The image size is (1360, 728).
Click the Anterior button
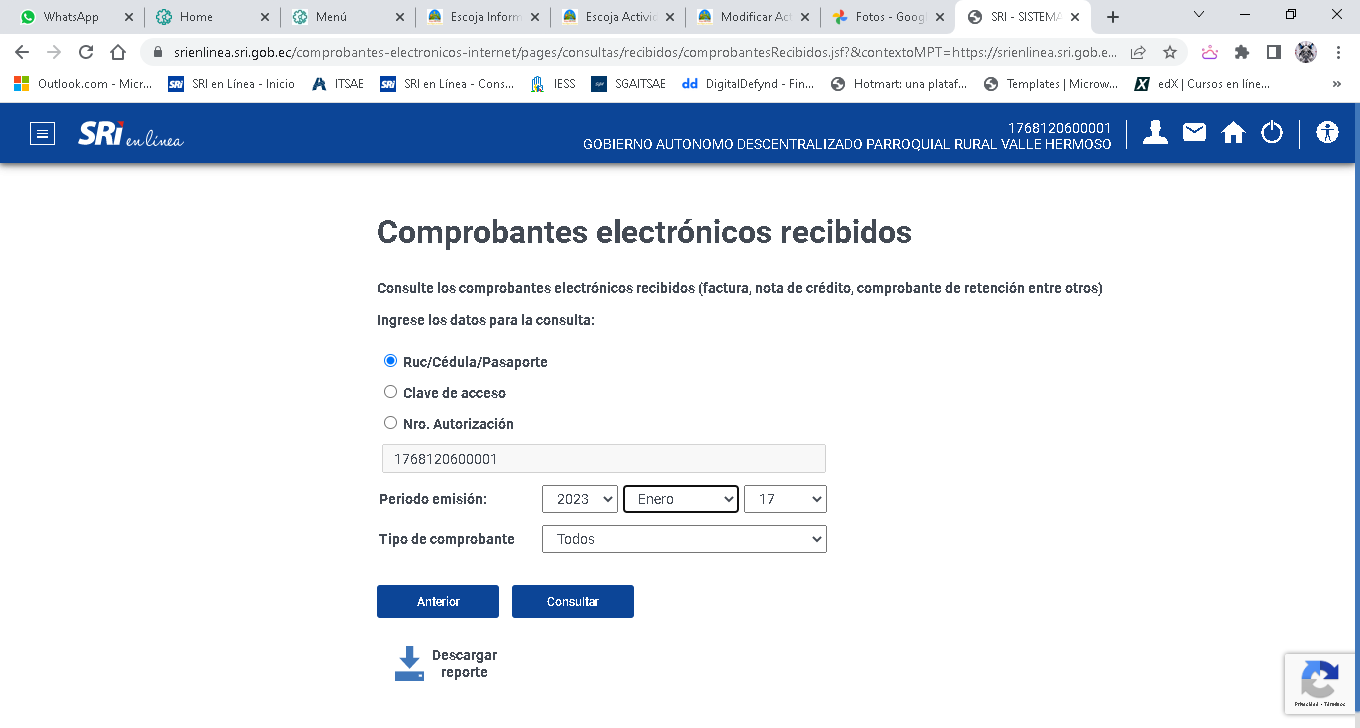coord(438,602)
